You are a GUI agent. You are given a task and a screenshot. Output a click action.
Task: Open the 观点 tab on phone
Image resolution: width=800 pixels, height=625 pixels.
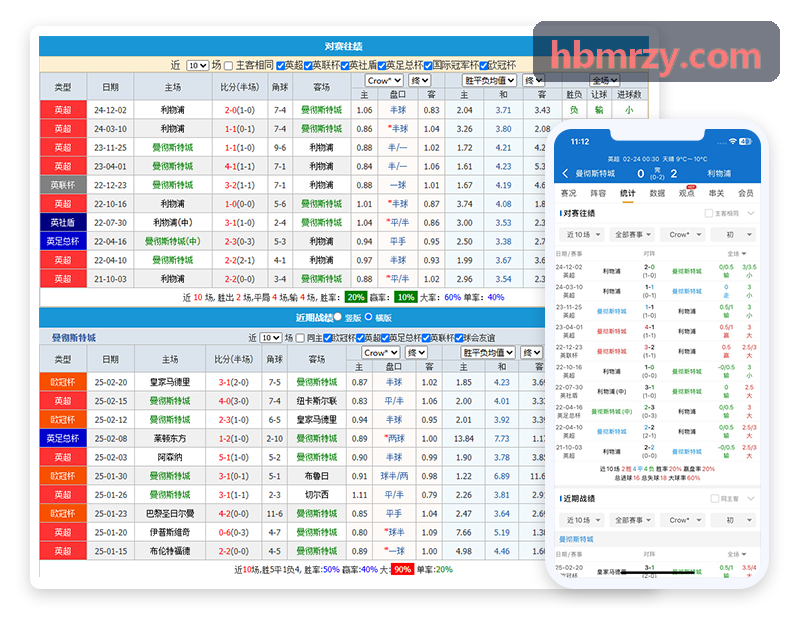[x=687, y=193]
